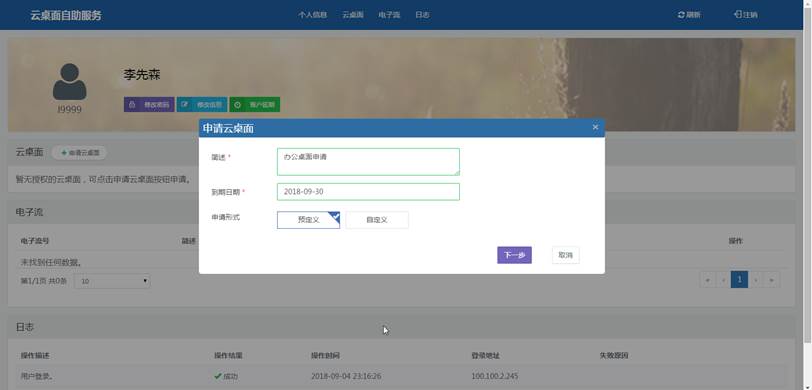This screenshot has width=812, height=390.
Task: Click the first-page pagination arrow
Action: click(x=707, y=280)
